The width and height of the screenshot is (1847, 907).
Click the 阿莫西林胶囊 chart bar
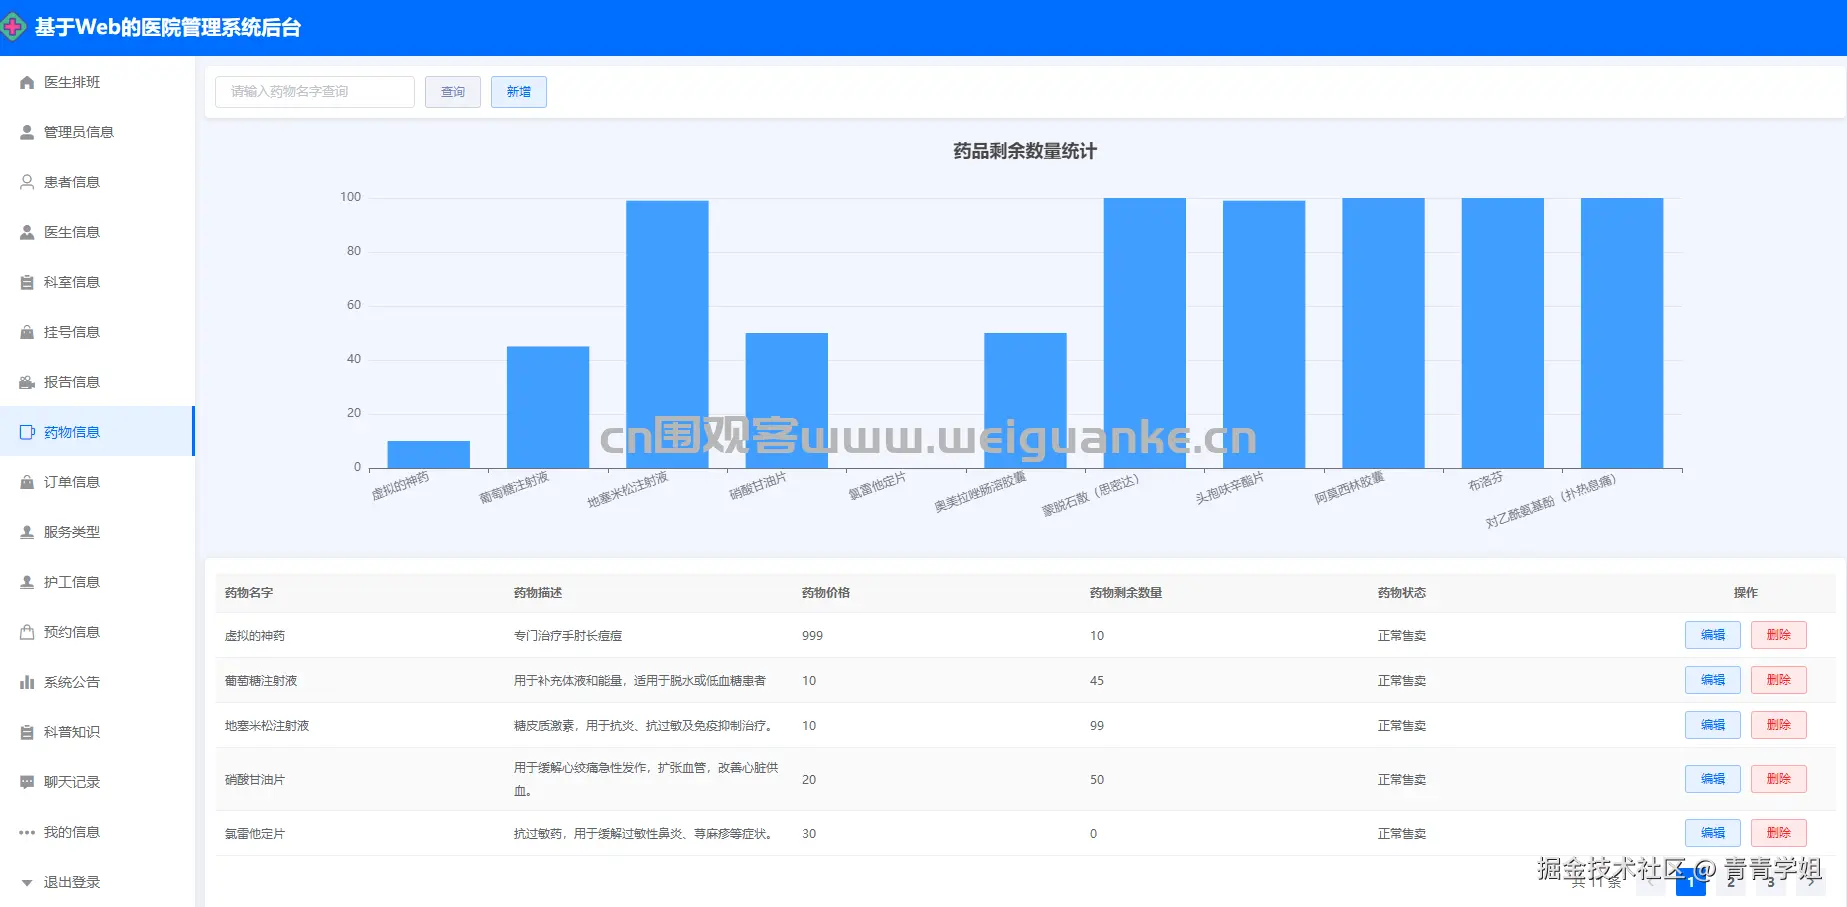(1383, 333)
